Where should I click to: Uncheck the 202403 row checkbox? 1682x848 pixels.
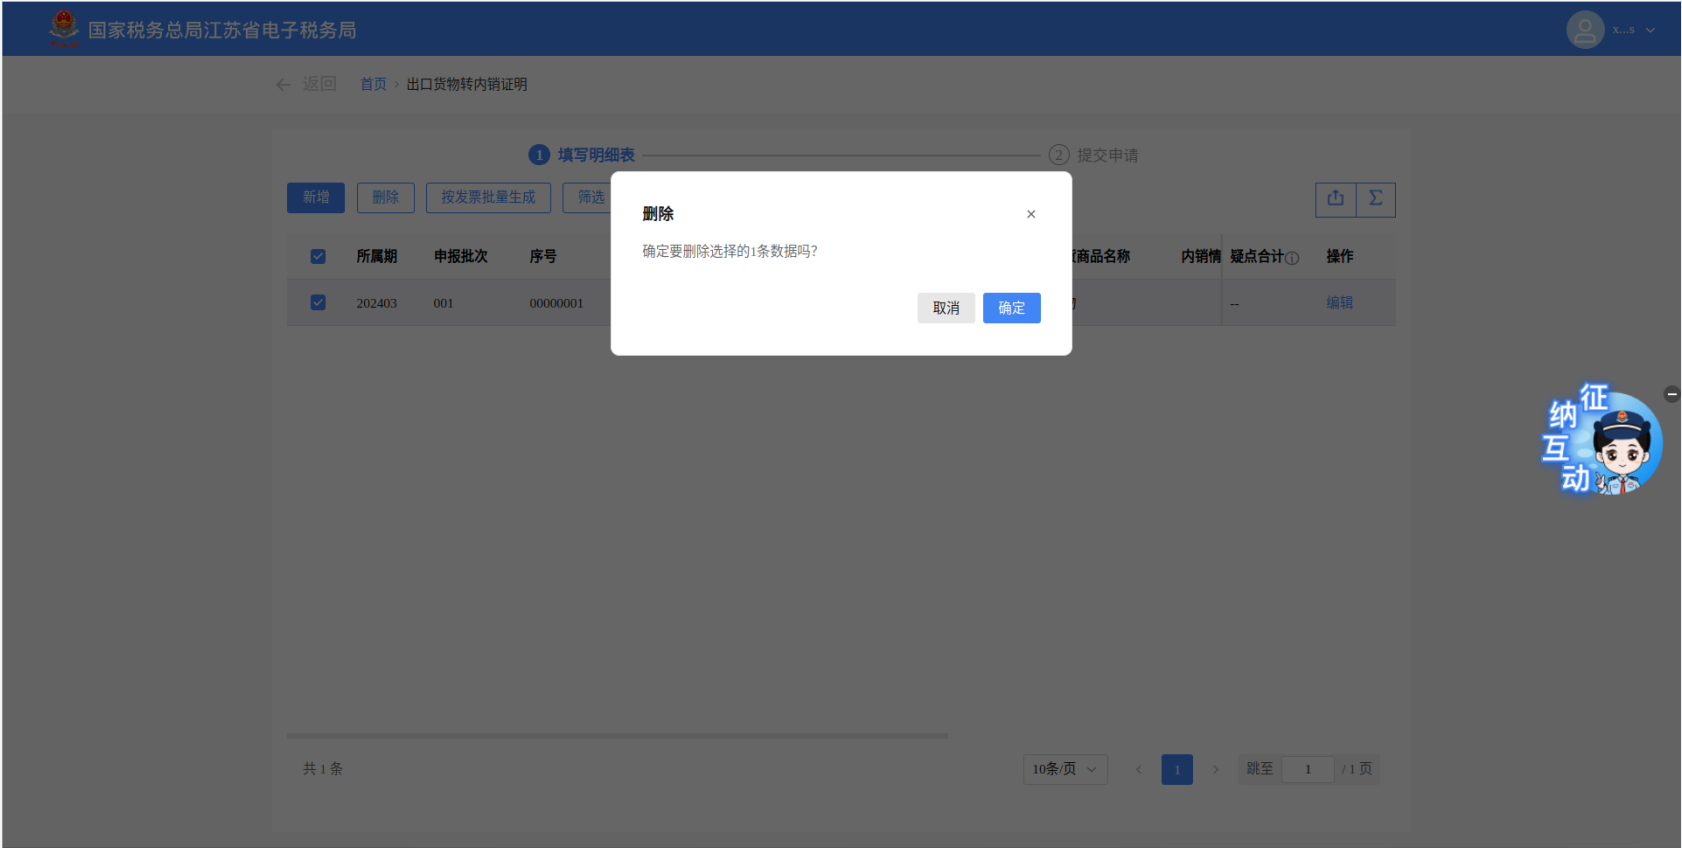point(318,302)
